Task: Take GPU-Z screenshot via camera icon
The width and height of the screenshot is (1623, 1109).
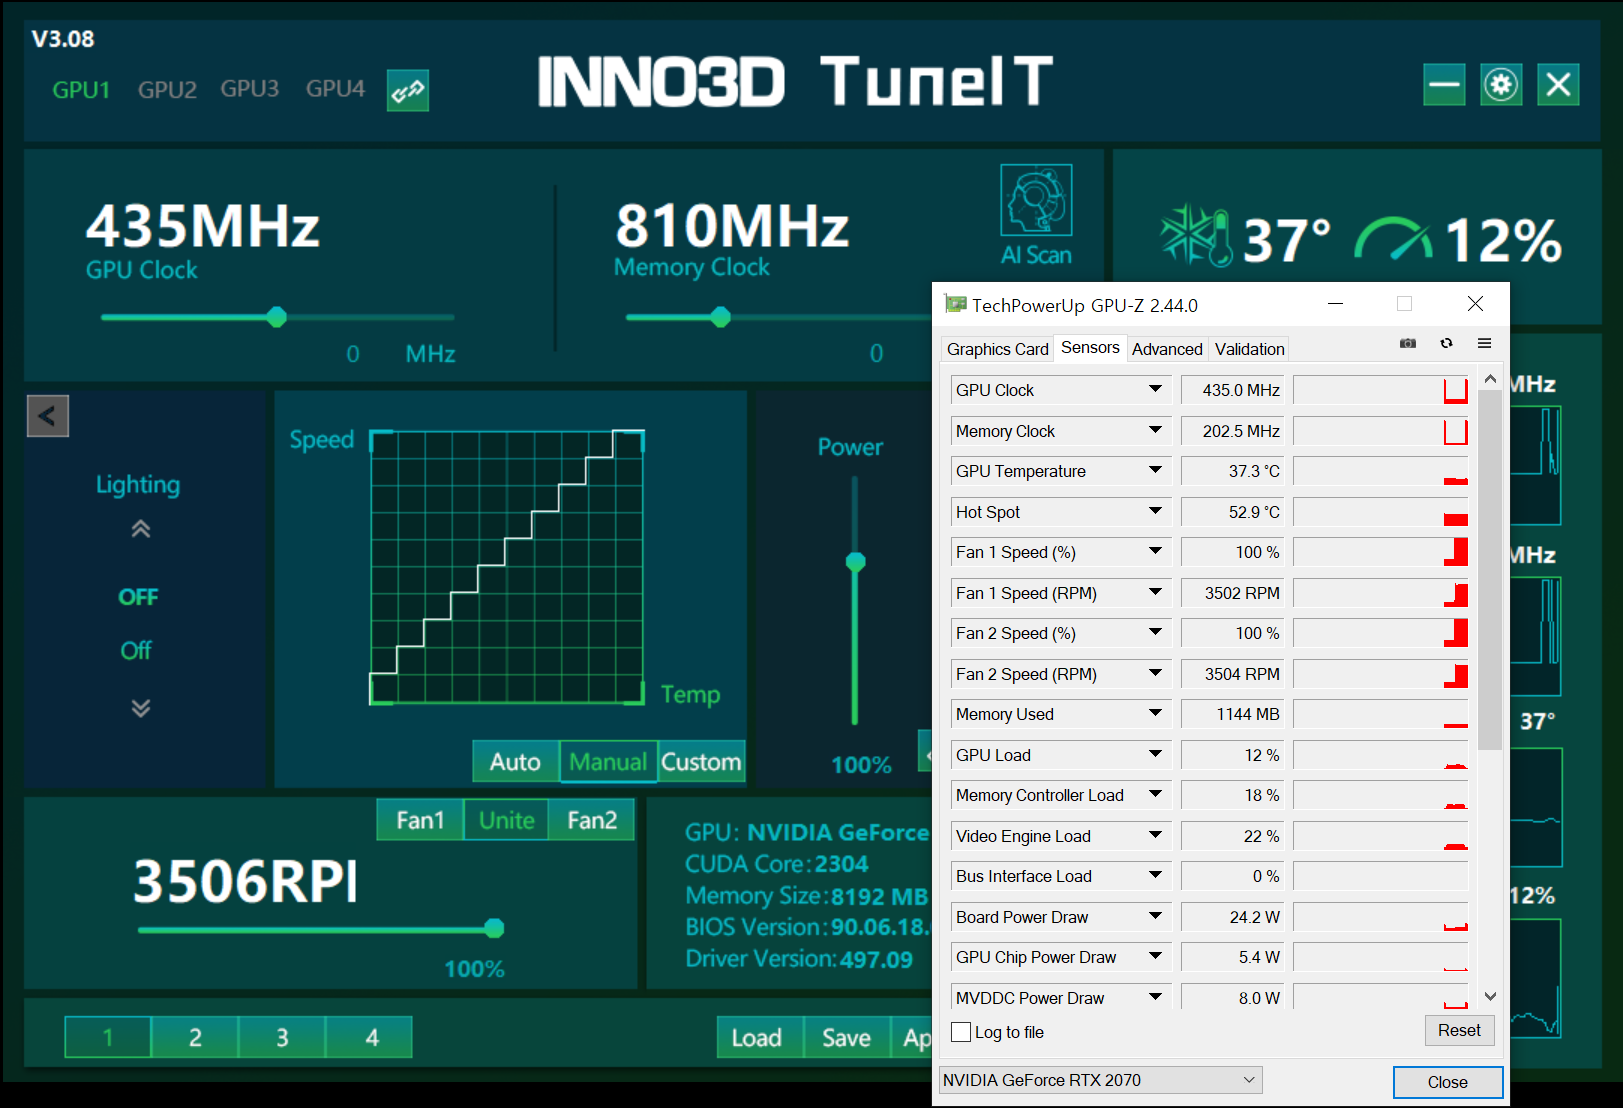Action: click(1408, 344)
